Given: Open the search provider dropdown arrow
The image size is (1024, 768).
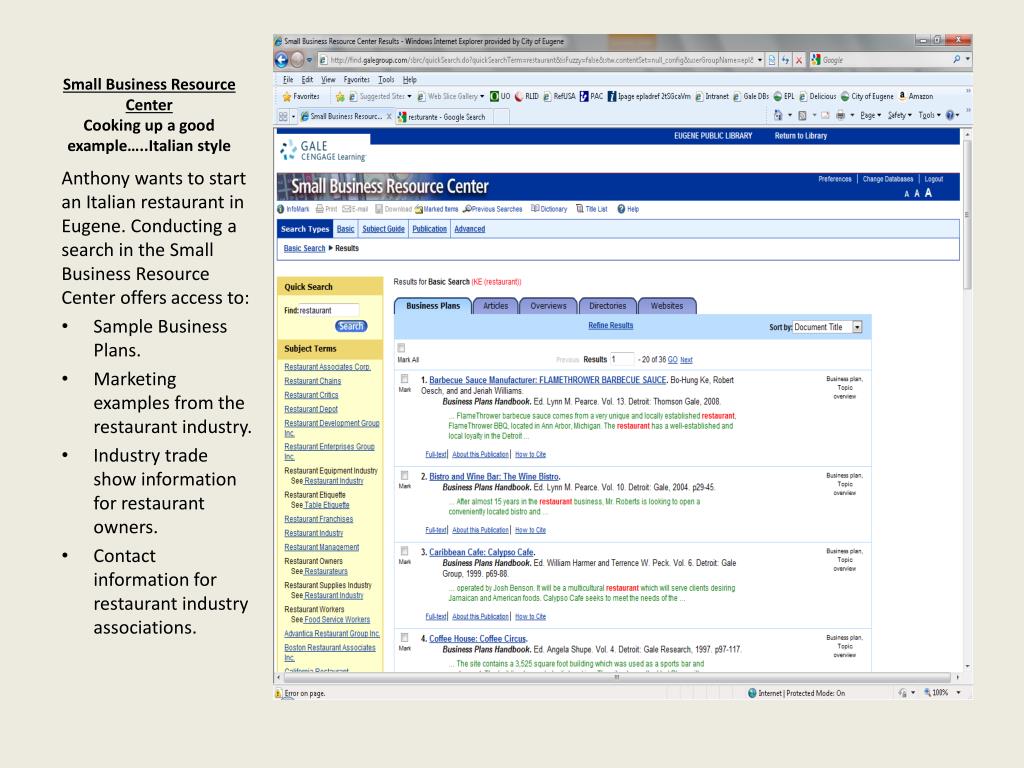Looking at the screenshot, I should point(967,59).
